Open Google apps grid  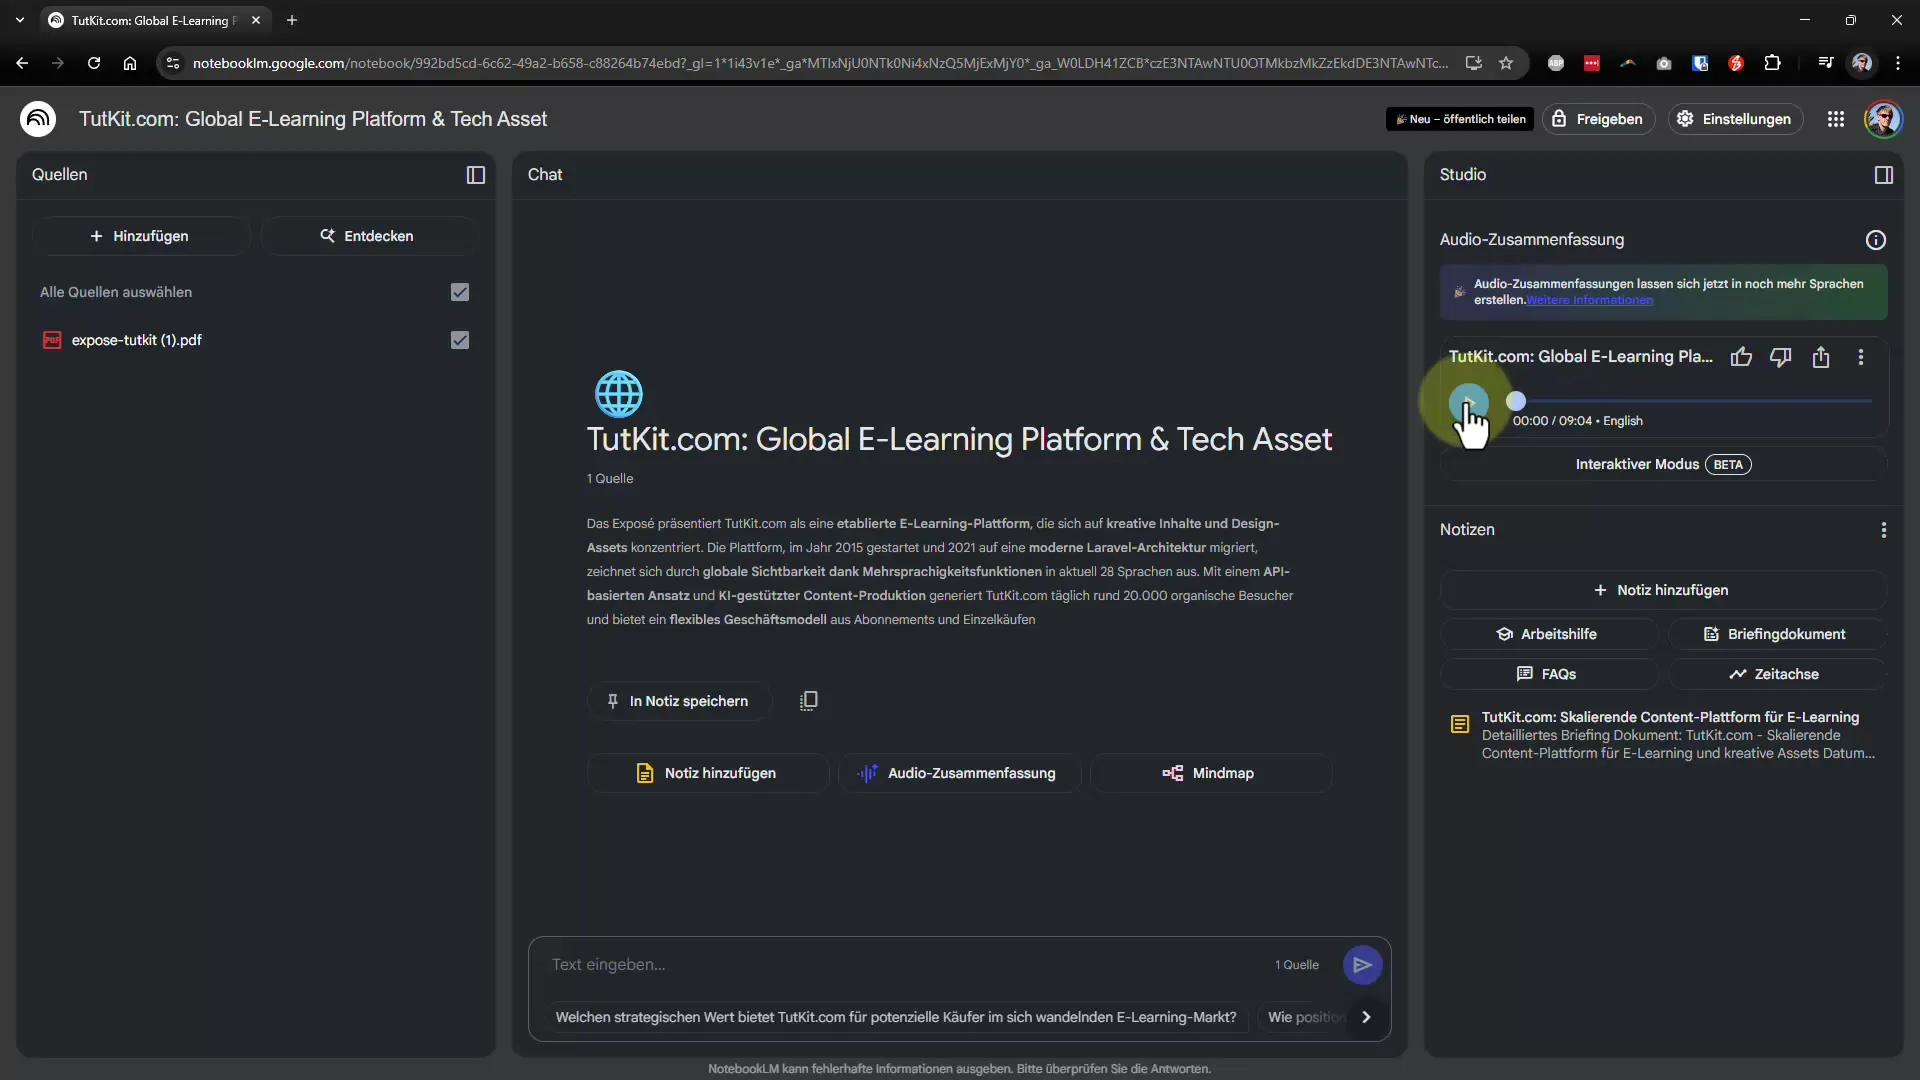[x=1836, y=119]
